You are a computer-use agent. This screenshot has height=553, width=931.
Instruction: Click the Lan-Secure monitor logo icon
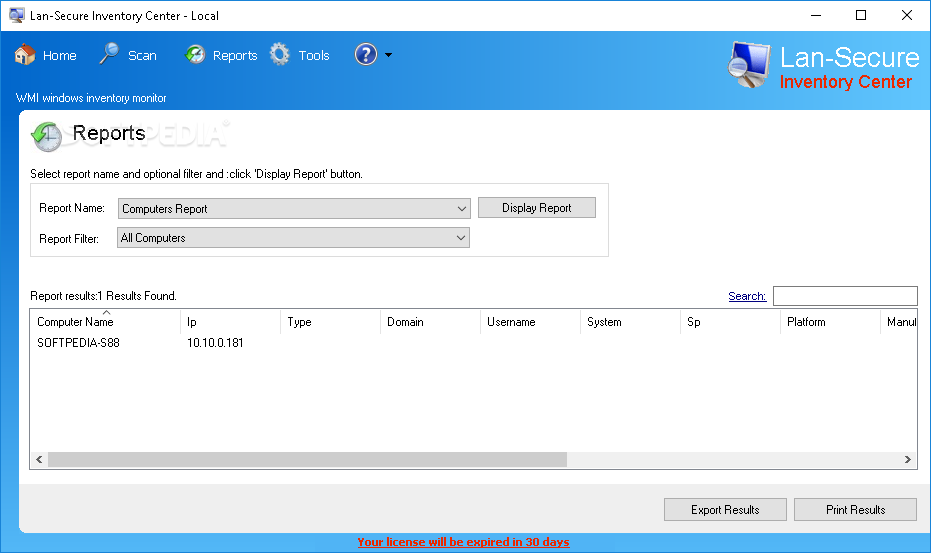pos(749,65)
